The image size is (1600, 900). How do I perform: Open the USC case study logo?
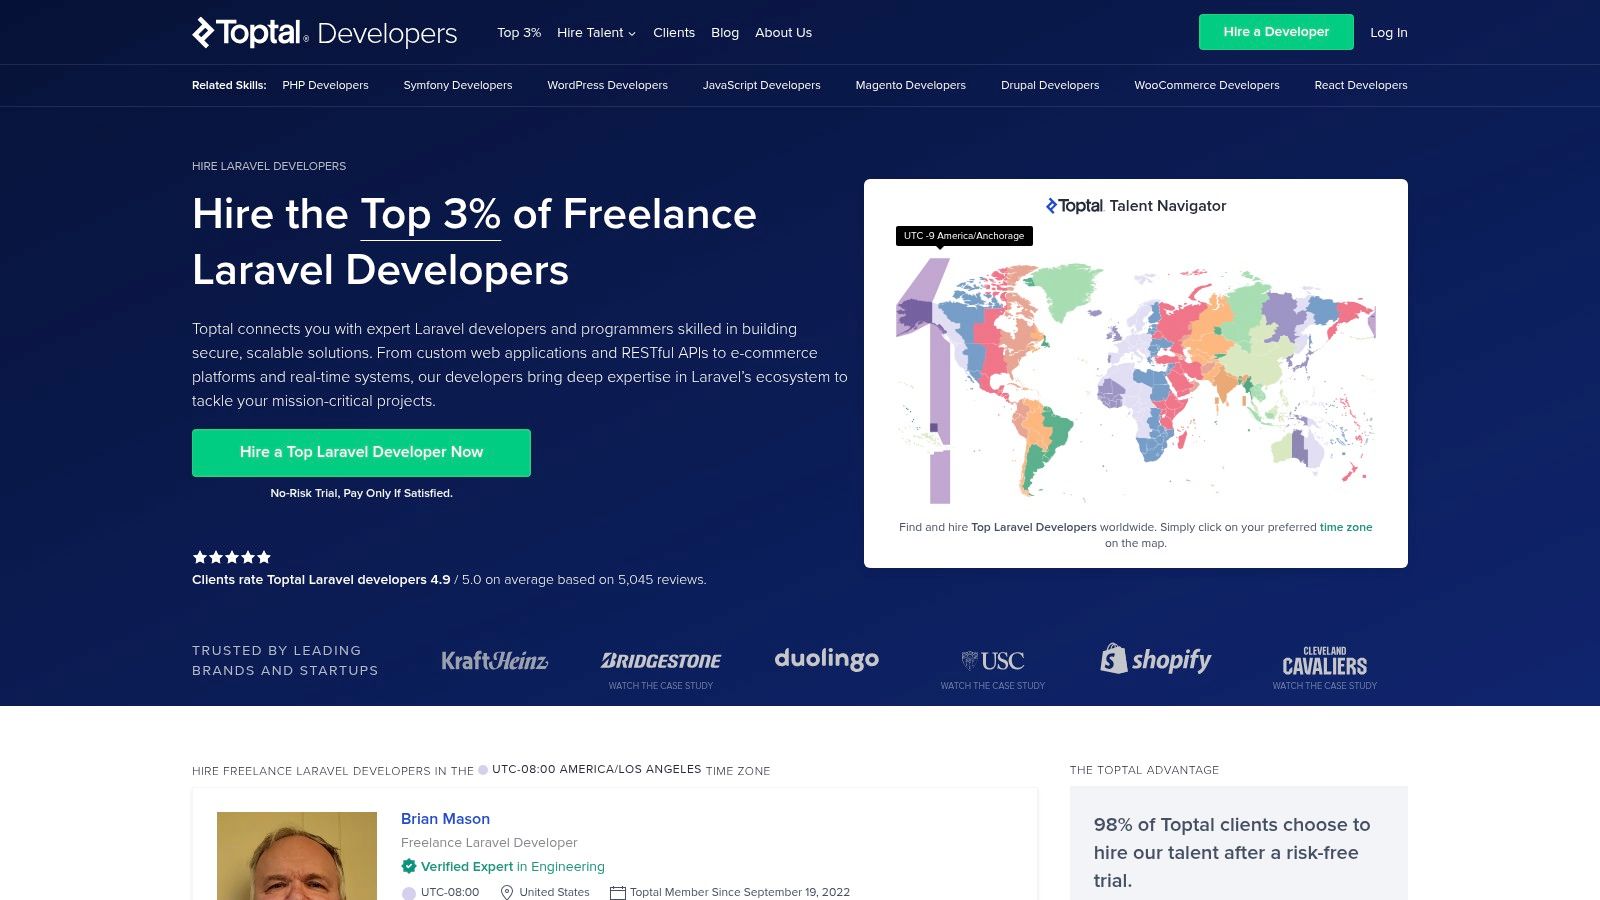pyautogui.click(x=993, y=660)
